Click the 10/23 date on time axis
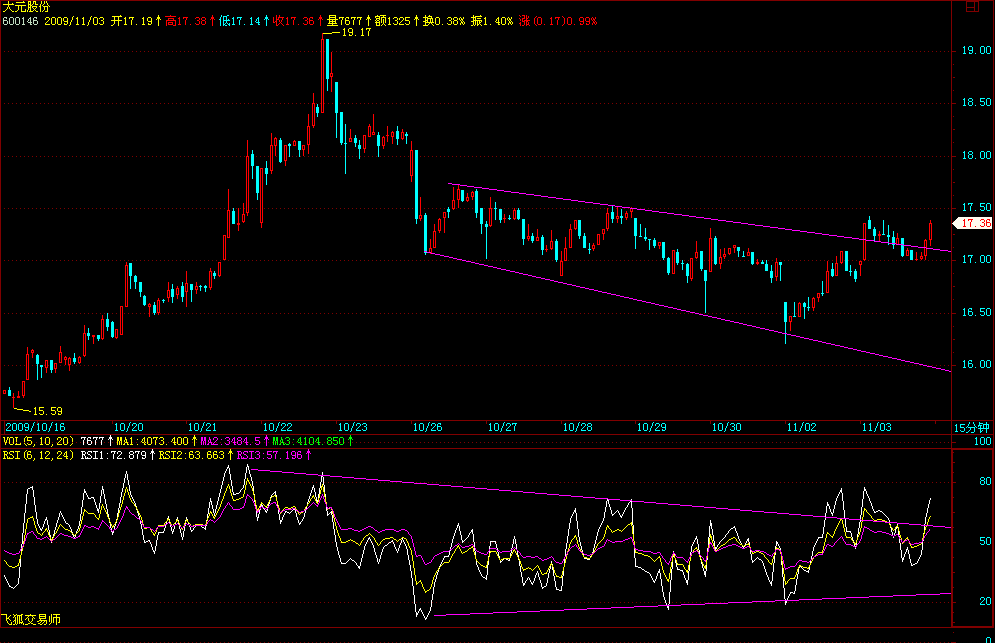The width and height of the screenshot is (995, 643). pyautogui.click(x=352, y=427)
